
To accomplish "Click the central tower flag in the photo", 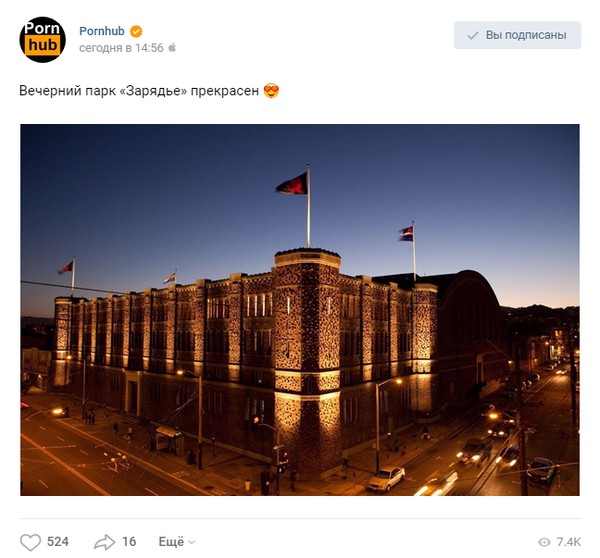I will tap(292, 185).
